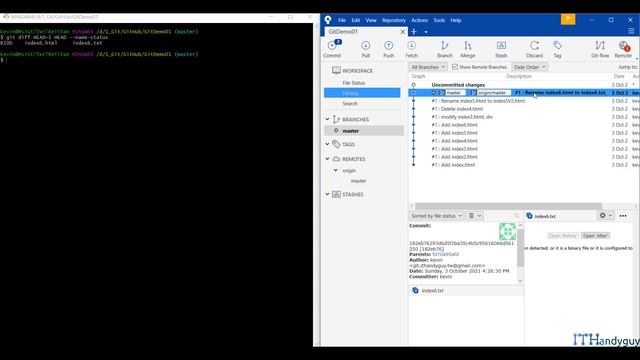Select commit Add index2.html
The image size is (640, 360).
click(524, 157)
